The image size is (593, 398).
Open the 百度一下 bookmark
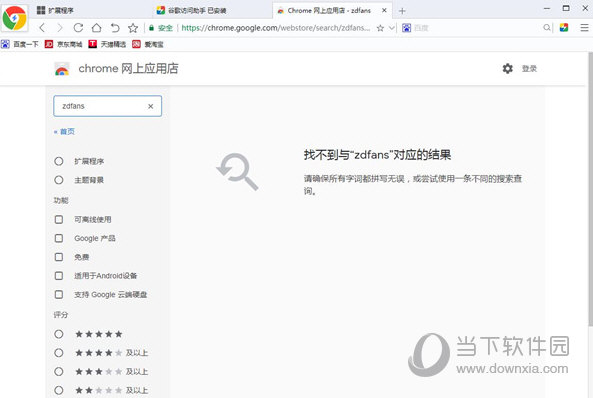(20, 44)
